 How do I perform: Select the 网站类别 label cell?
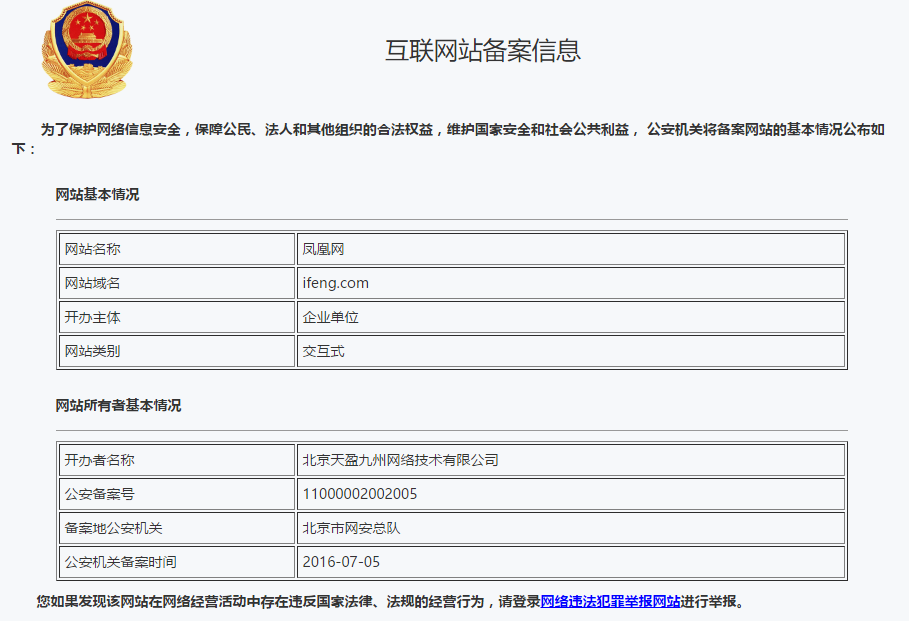[177, 351]
